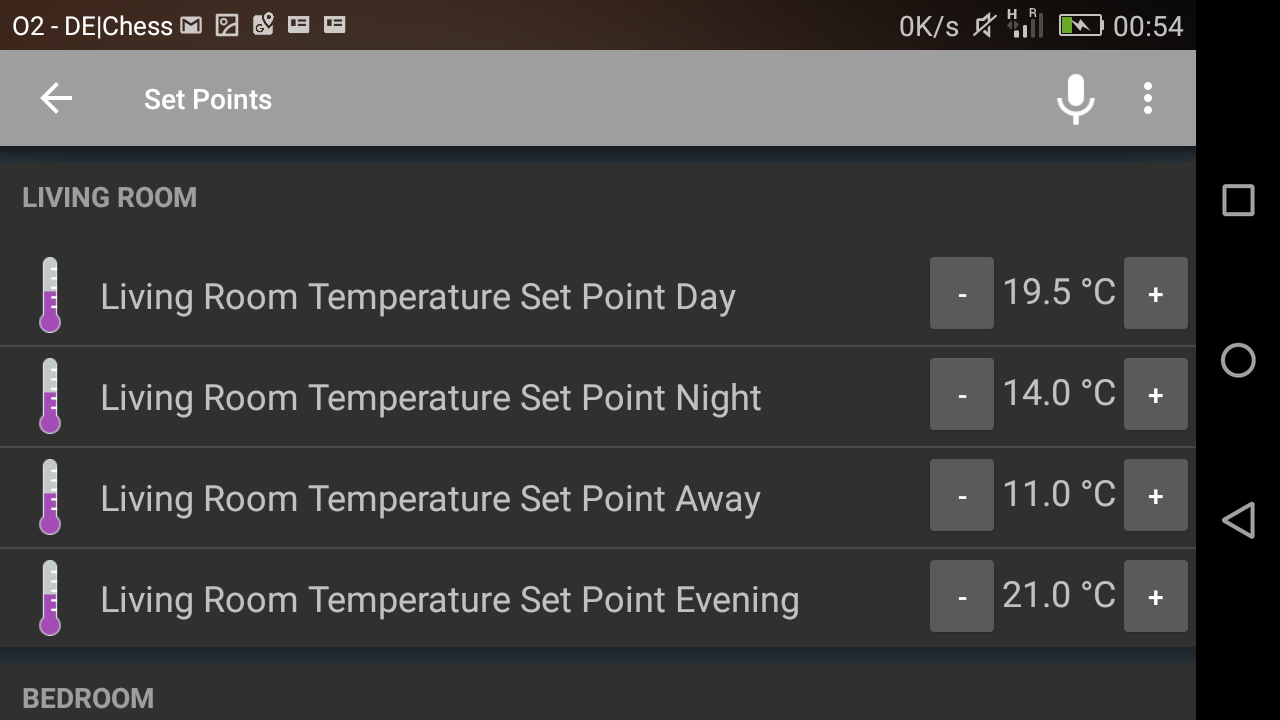The image size is (1280, 720).
Task: Raise the Away set point temperature
Action: point(1155,496)
